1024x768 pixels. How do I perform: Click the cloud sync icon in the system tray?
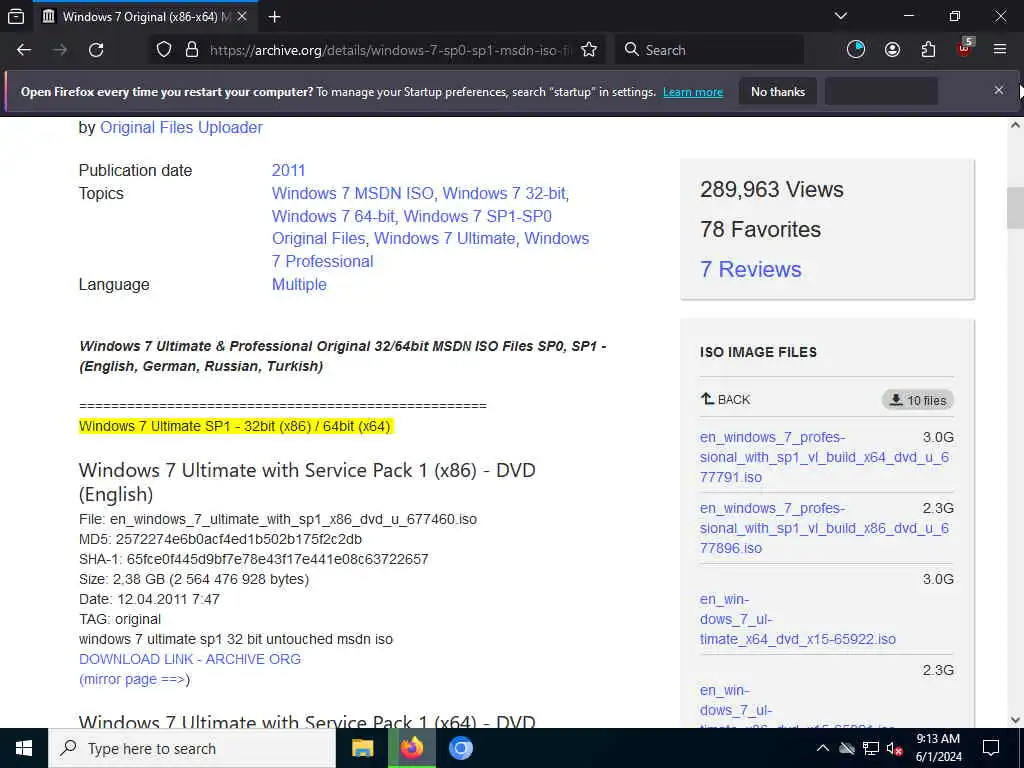point(846,748)
